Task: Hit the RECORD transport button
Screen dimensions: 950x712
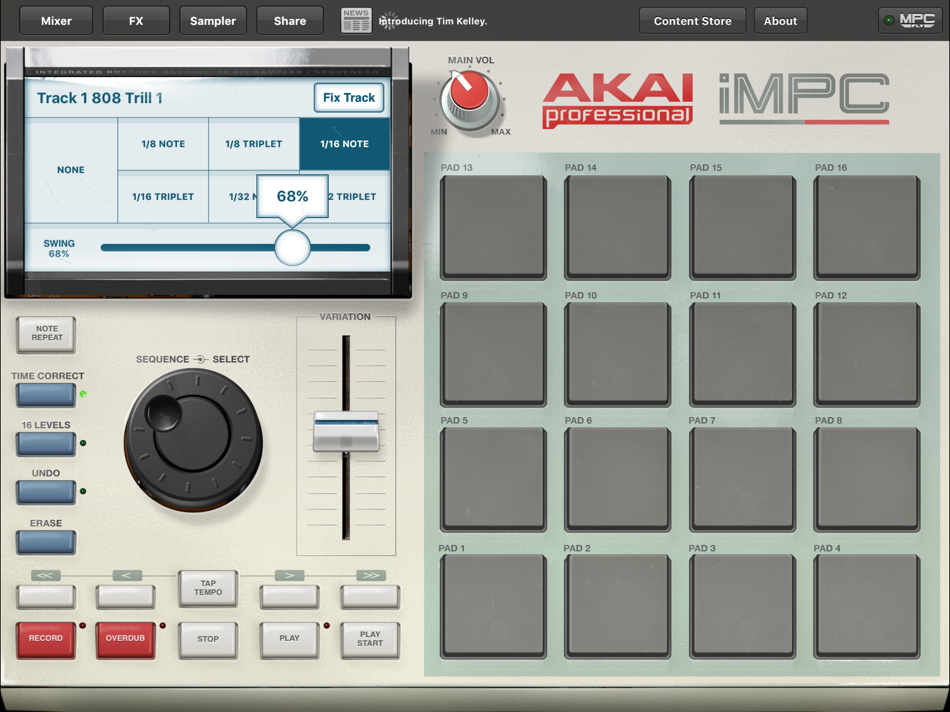Action: pos(45,640)
